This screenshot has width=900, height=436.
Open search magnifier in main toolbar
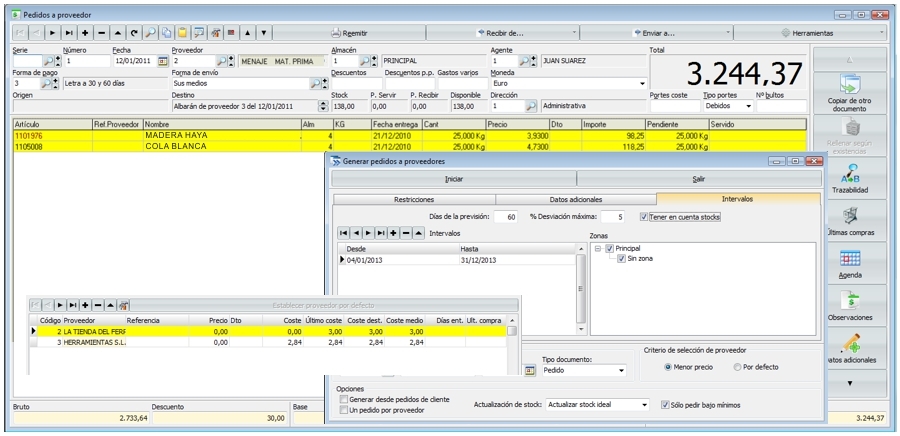tap(150, 33)
